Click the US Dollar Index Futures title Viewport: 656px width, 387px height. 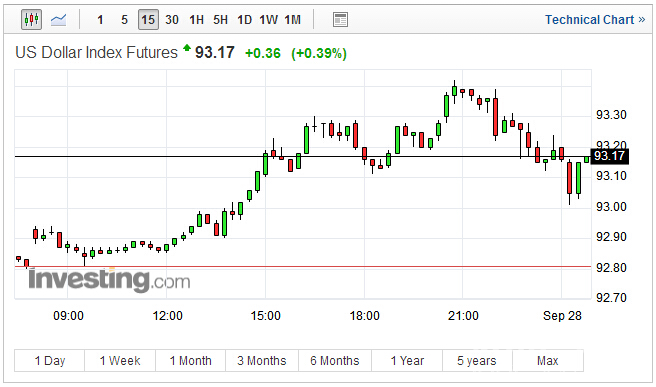click(97, 53)
